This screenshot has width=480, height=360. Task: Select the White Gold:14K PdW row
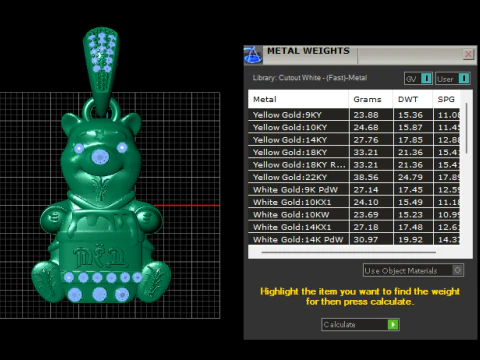(354, 239)
